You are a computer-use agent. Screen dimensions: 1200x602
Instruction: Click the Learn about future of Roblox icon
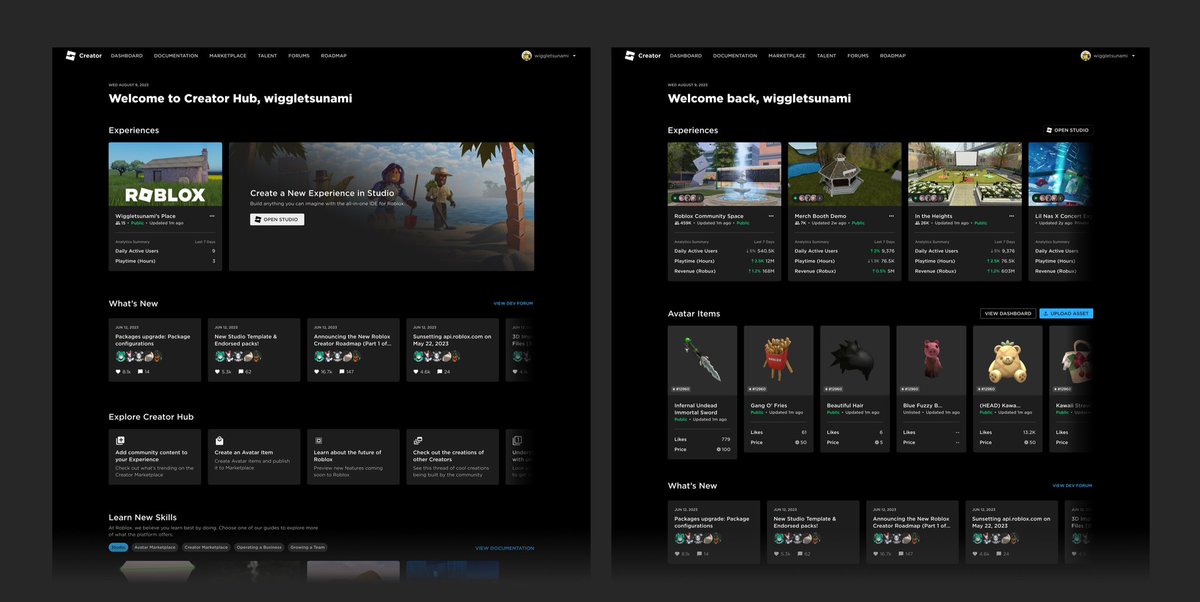[318, 440]
